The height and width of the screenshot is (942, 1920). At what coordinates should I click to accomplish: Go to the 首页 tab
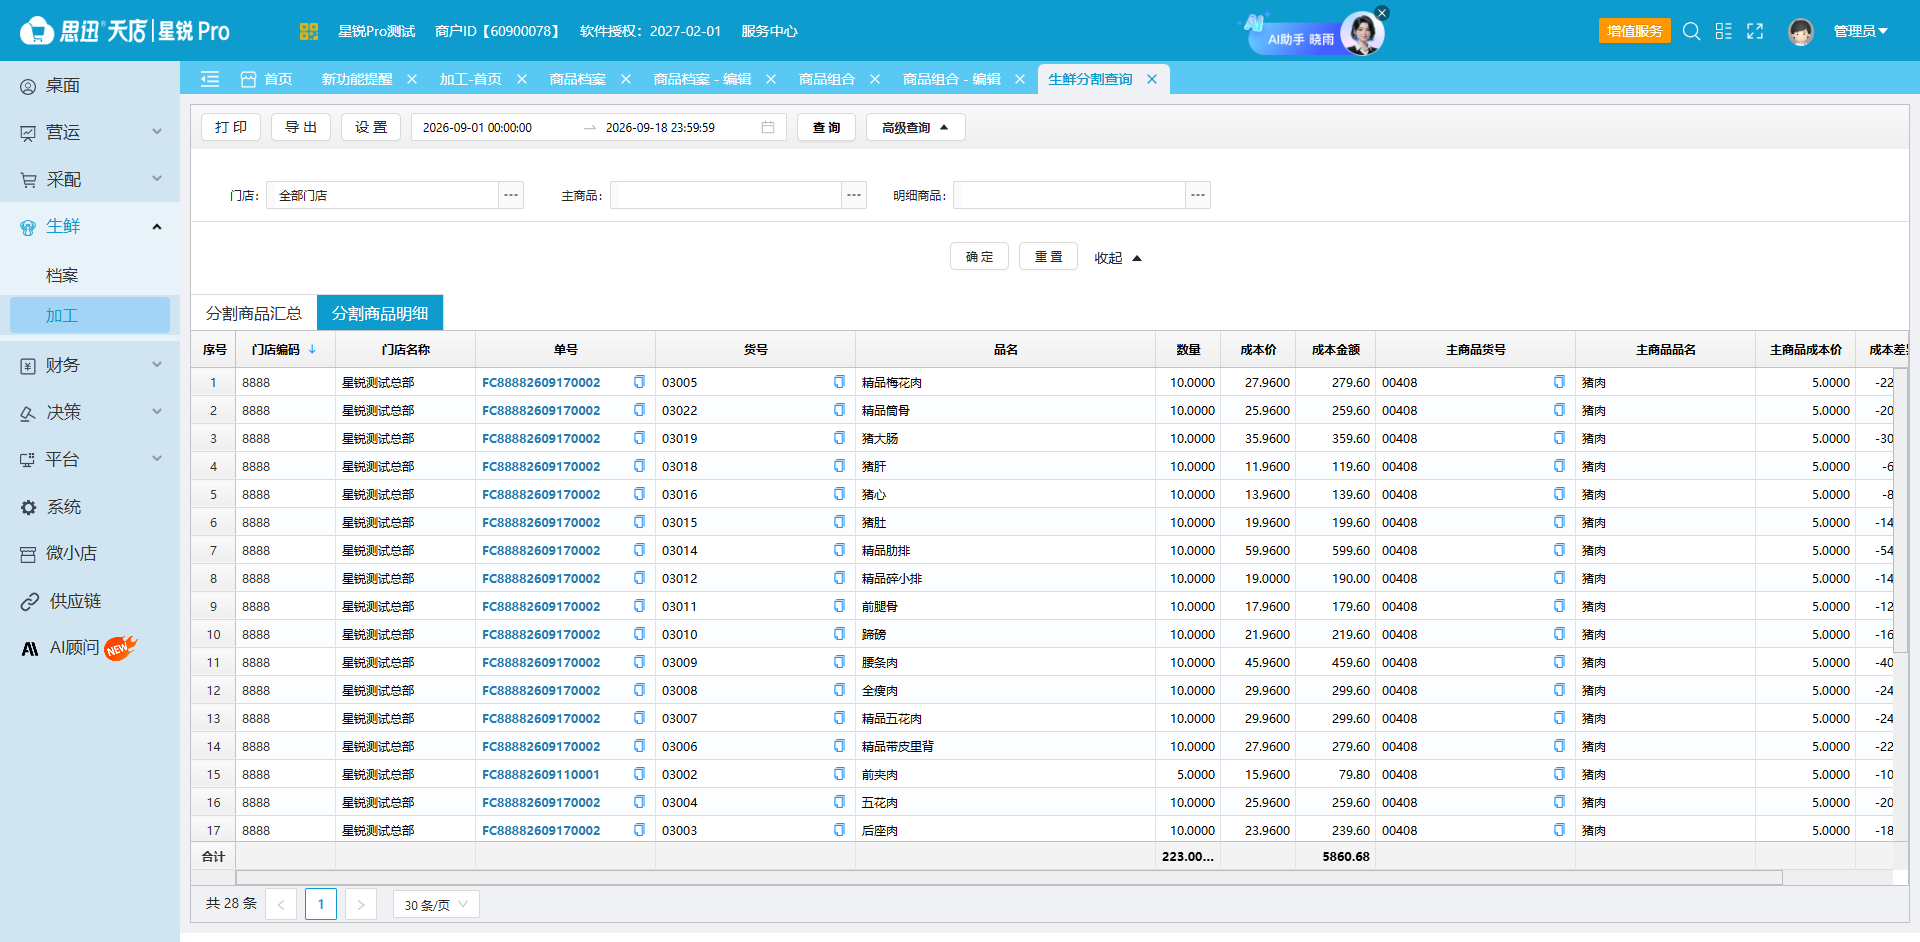(267, 79)
